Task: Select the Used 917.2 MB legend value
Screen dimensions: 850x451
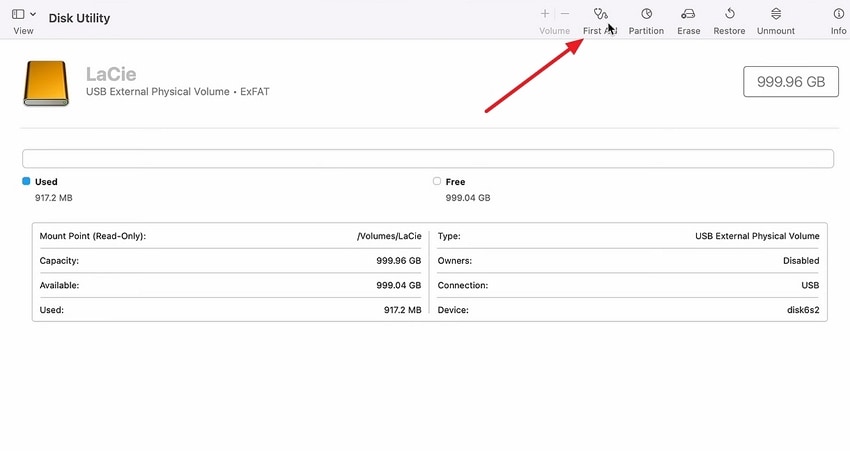Action: pos(54,198)
